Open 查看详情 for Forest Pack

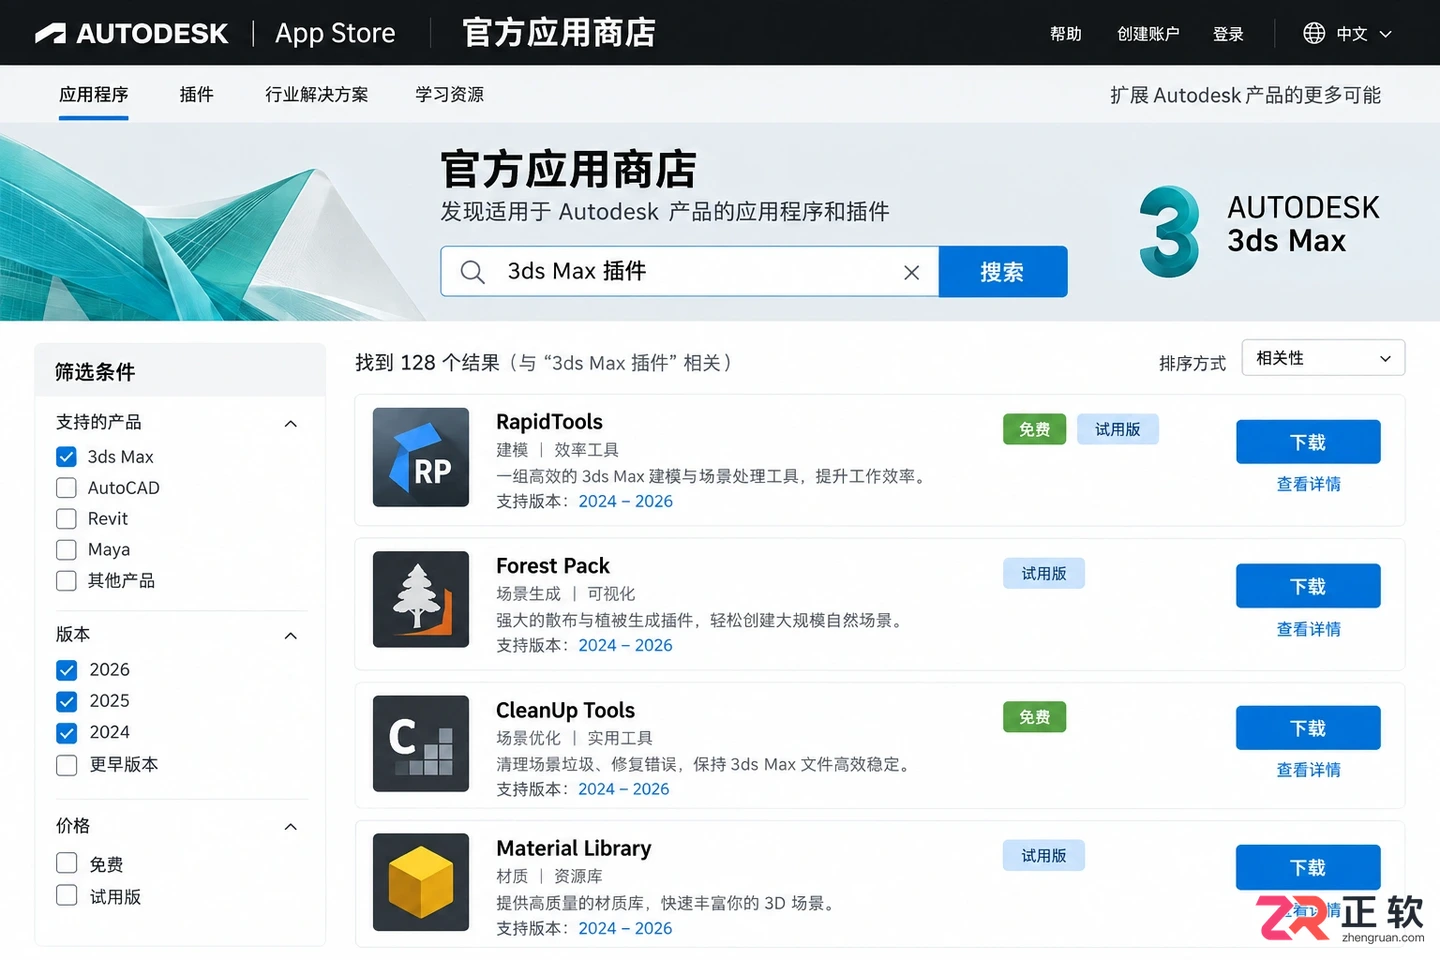(x=1308, y=629)
